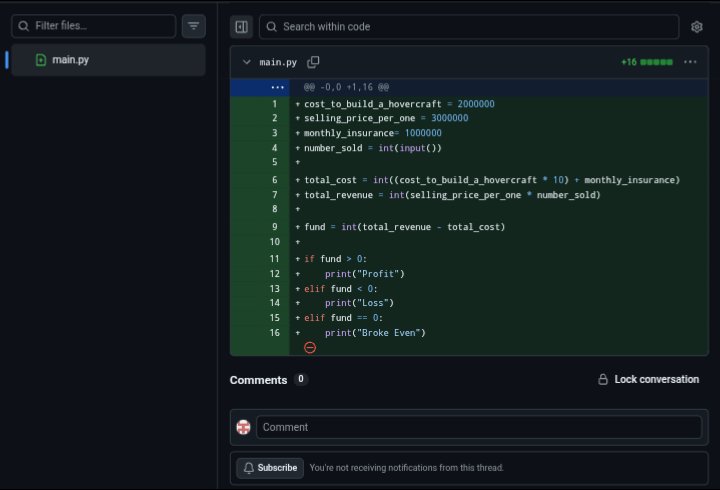
Task: Click the Subscribe button
Action: (270, 468)
